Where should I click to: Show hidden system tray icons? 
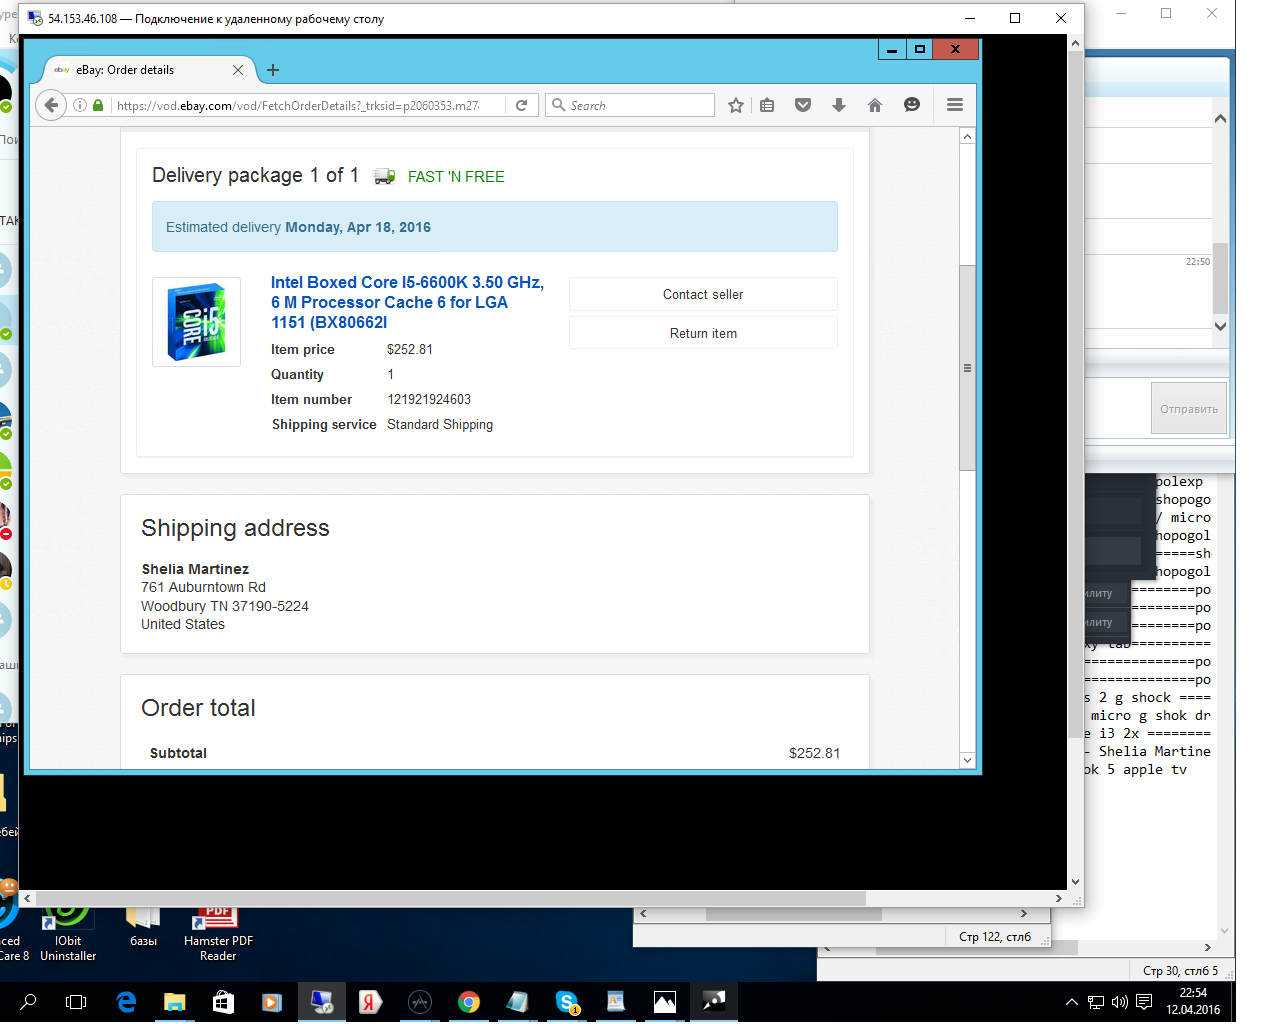[1072, 1002]
